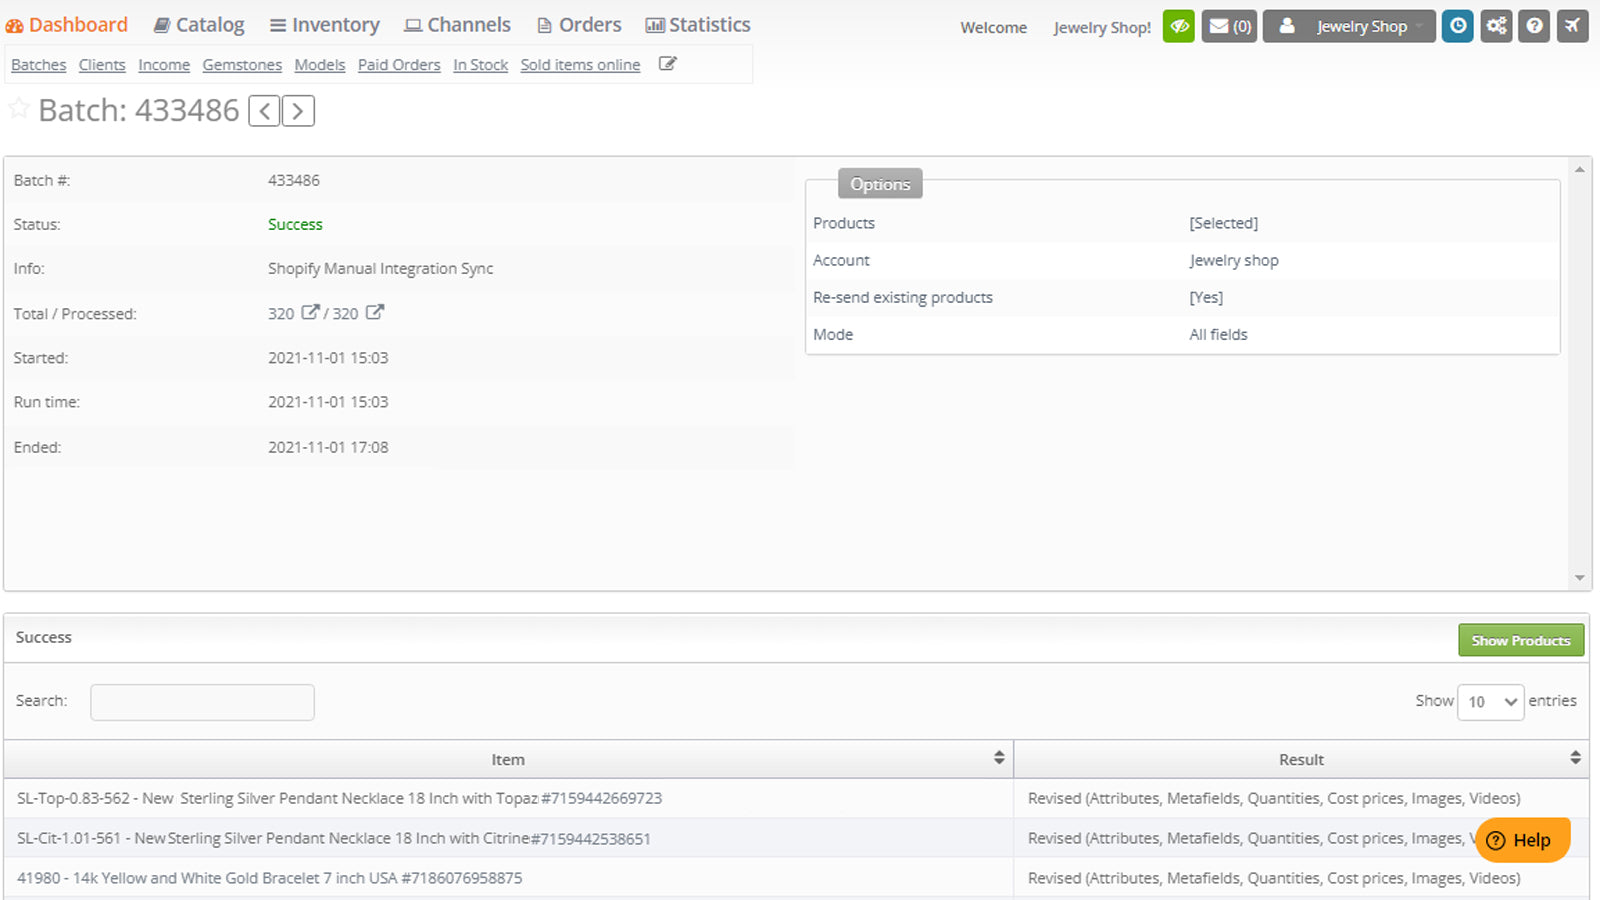Edit shortcut links with pencil icon

pyautogui.click(x=668, y=64)
